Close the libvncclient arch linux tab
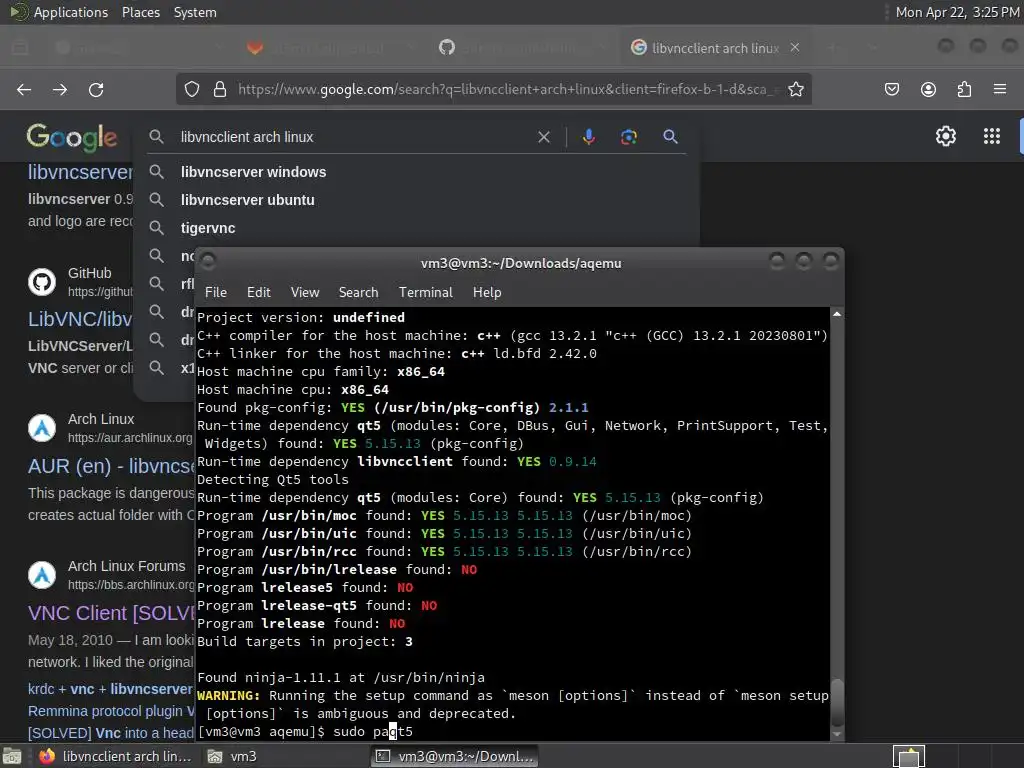The height and width of the screenshot is (768, 1024). (795, 48)
